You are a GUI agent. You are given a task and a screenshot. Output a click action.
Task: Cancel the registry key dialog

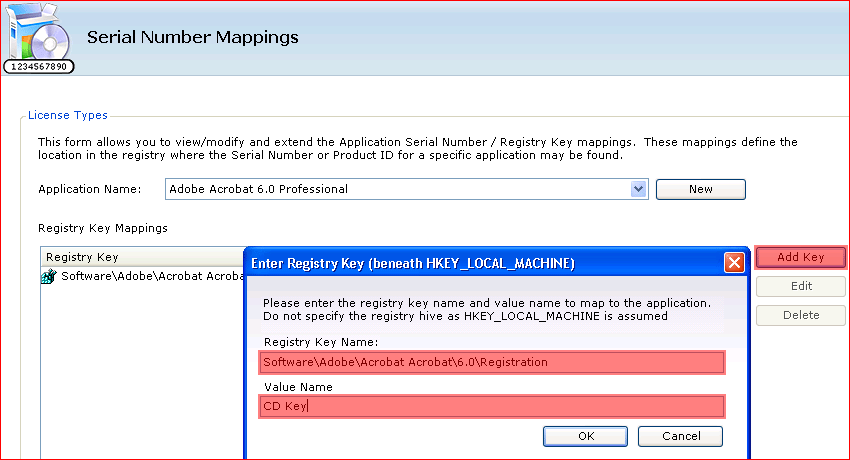click(680, 436)
